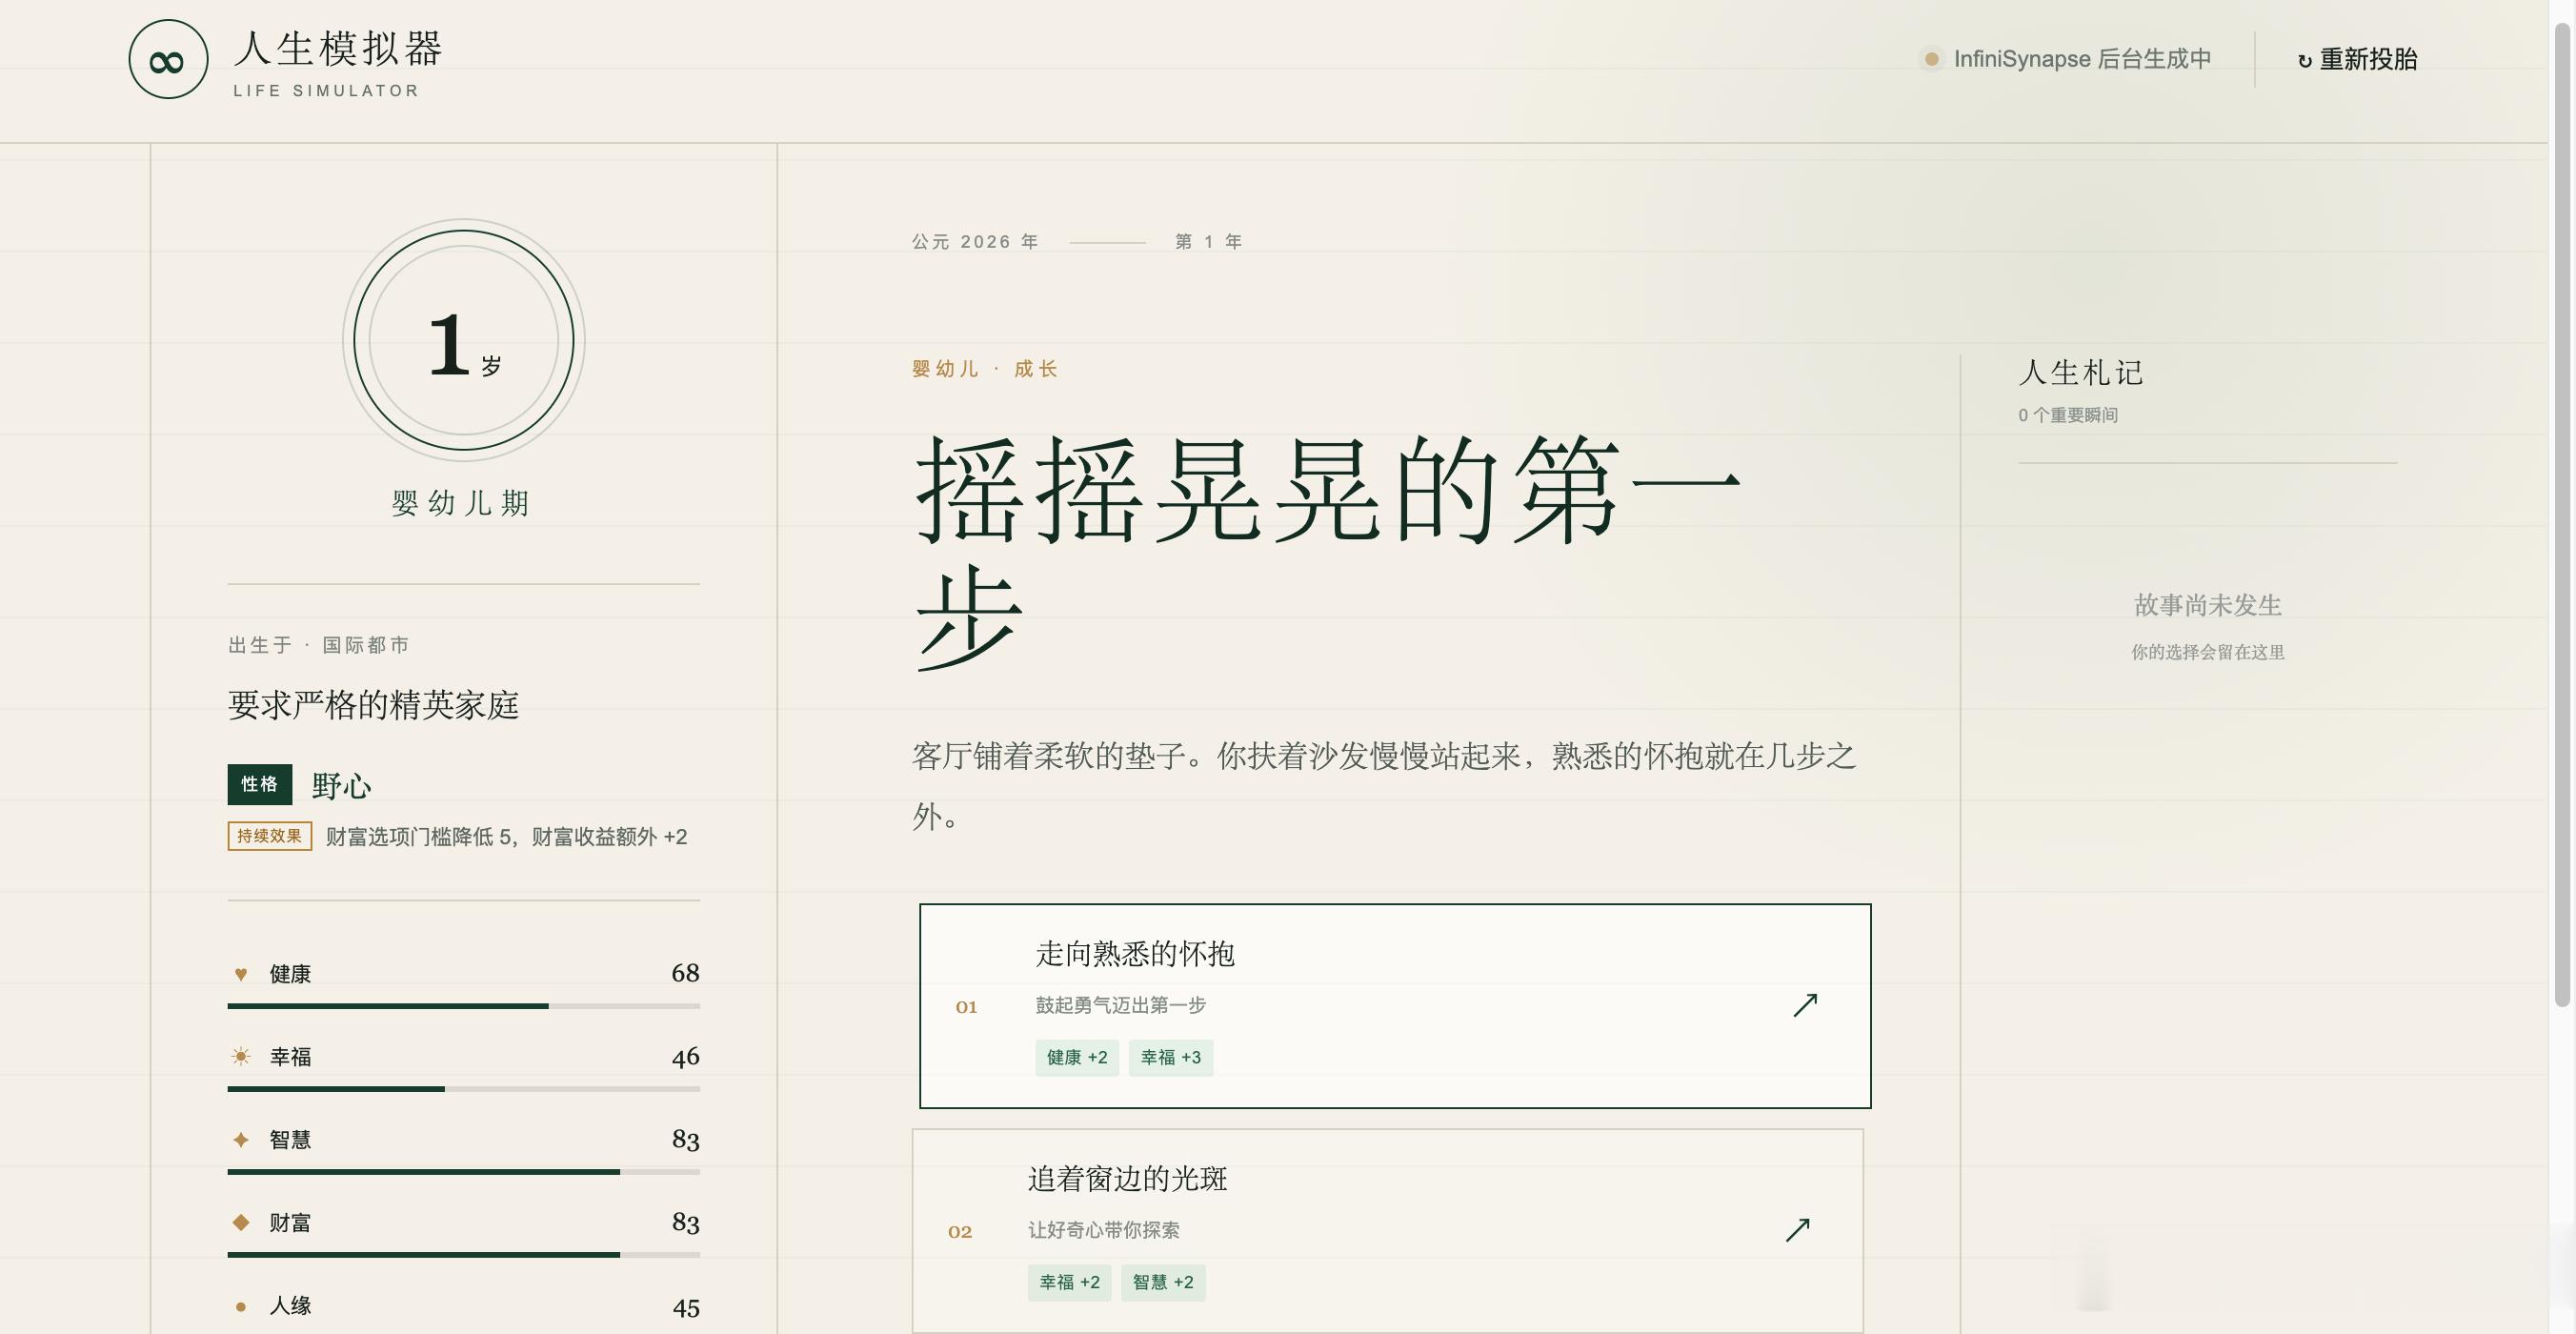This screenshot has width=2576, height=1334.
Task: Click the infinity logo icon
Action: point(168,60)
